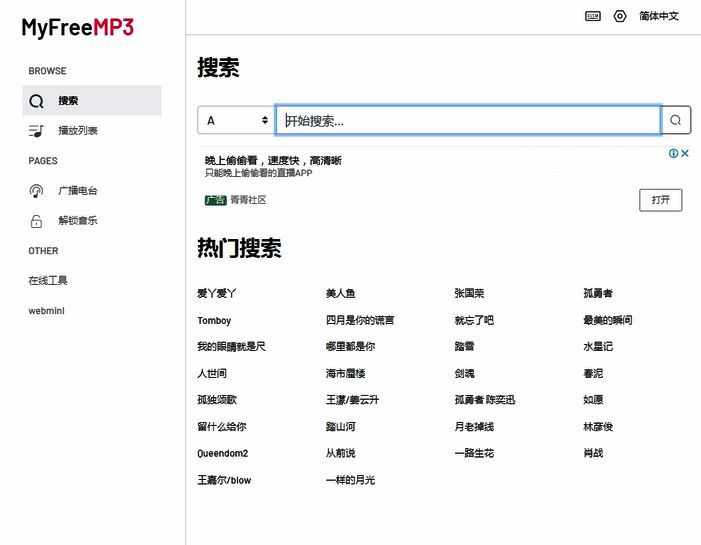Click the keyboard shortcuts icon in header
This screenshot has width=701, height=545.
click(x=592, y=16)
